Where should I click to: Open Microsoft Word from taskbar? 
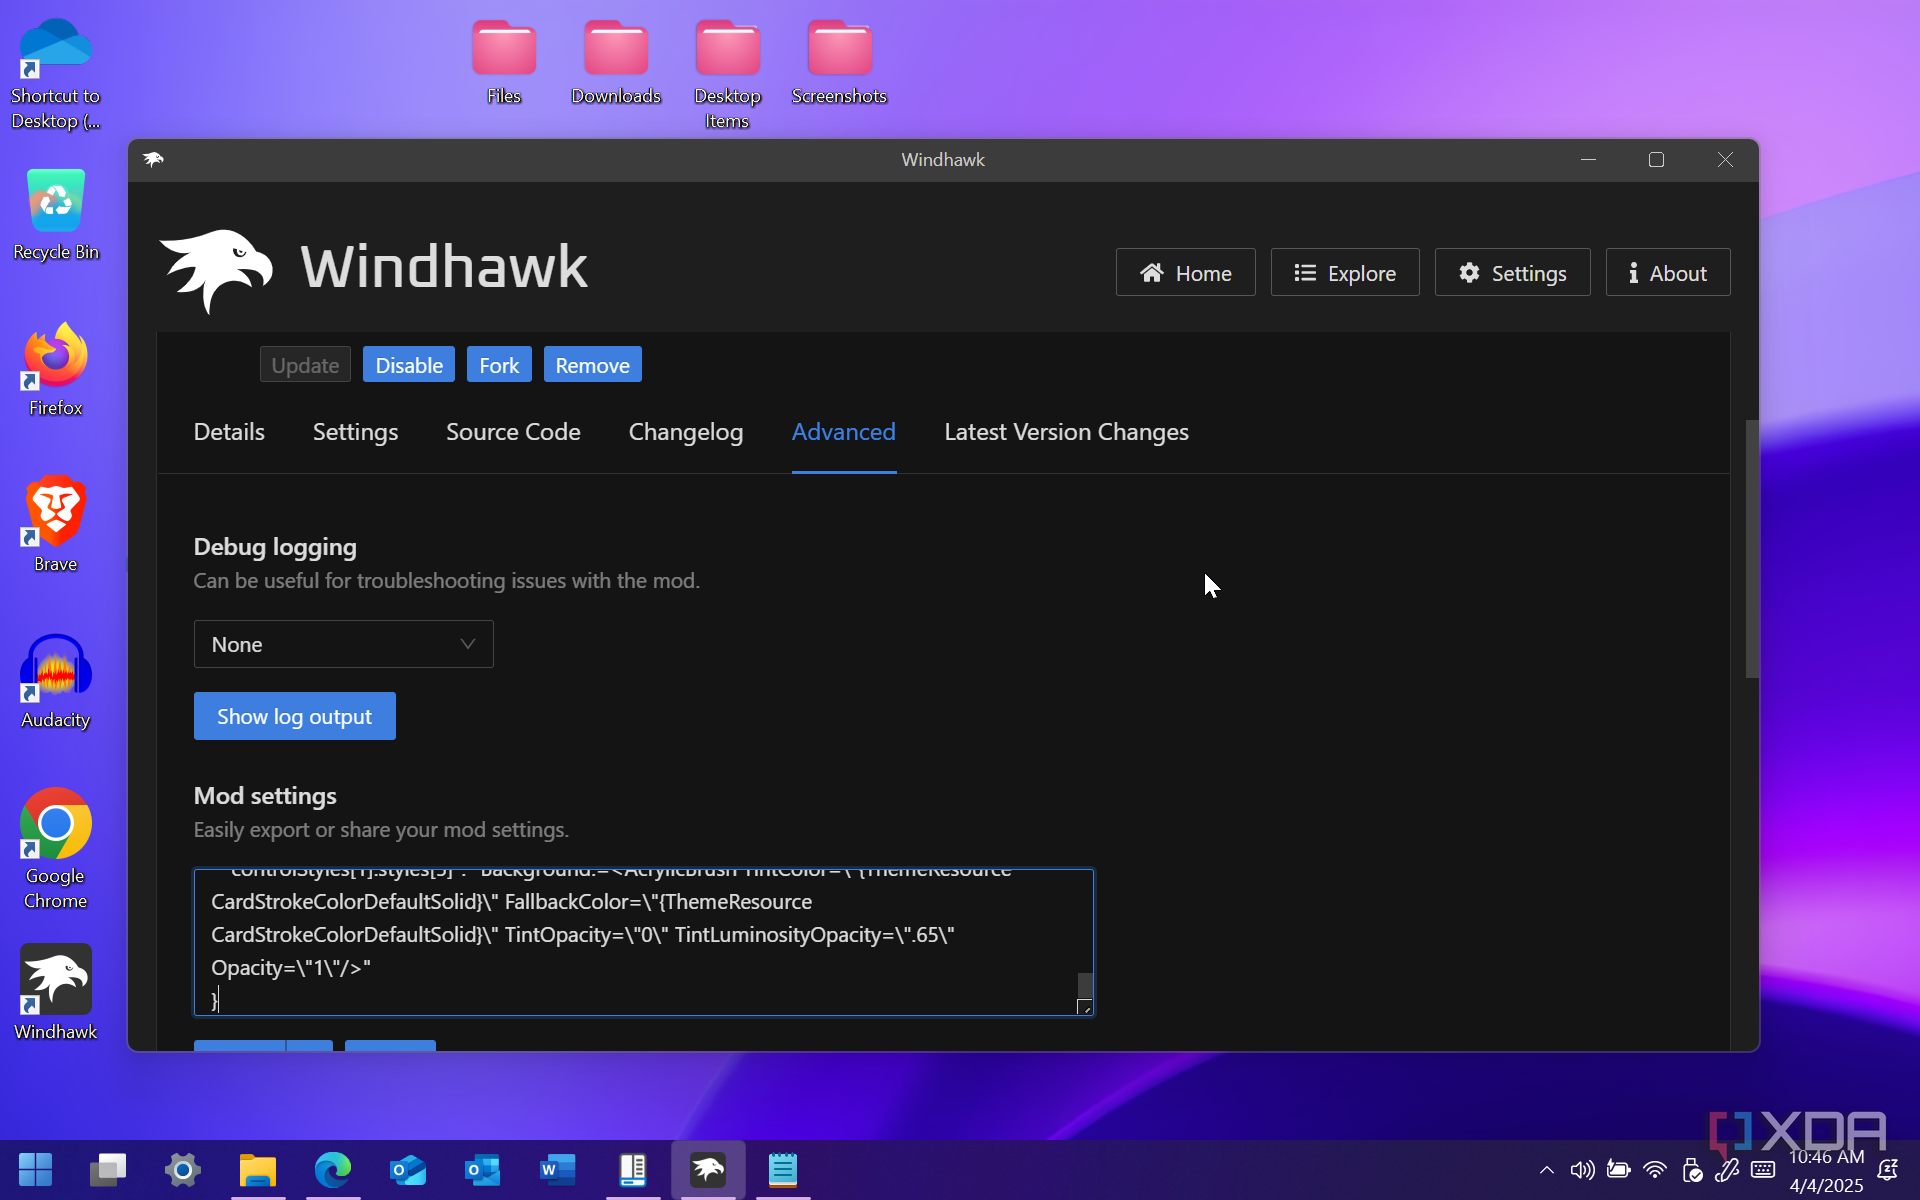pyautogui.click(x=558, y=1169)
